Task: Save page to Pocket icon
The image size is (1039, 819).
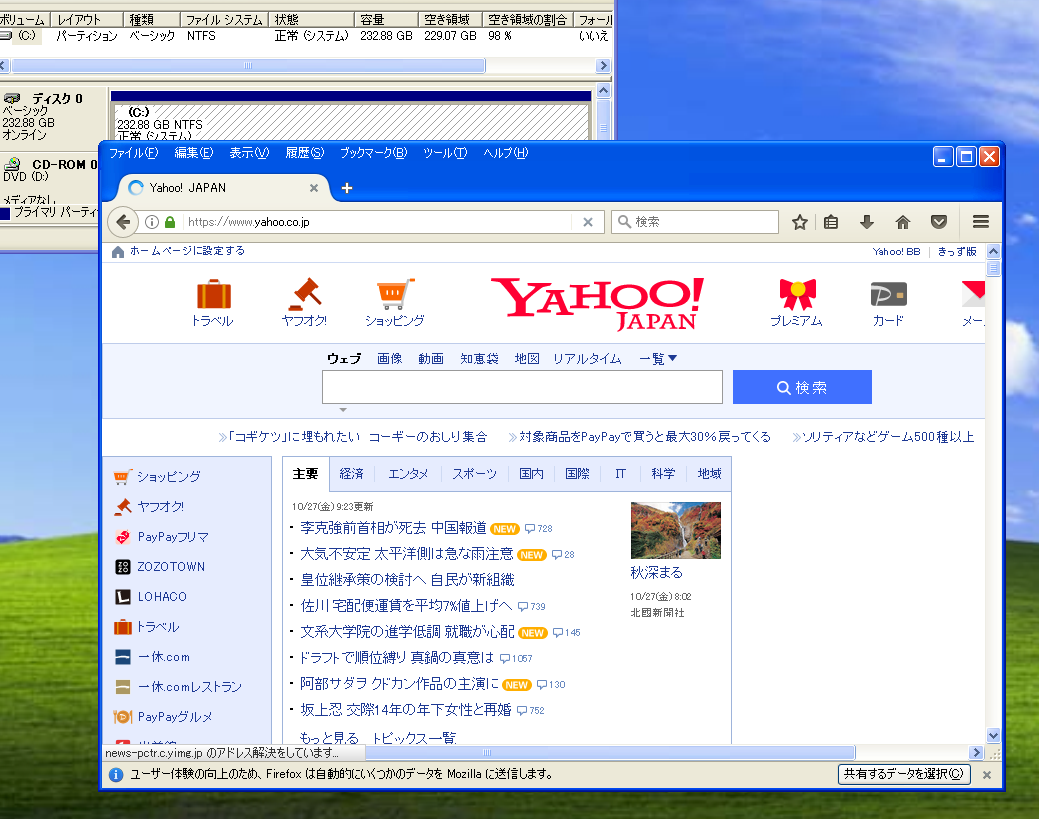Action: pyautogui.click(x=938, y=222)
